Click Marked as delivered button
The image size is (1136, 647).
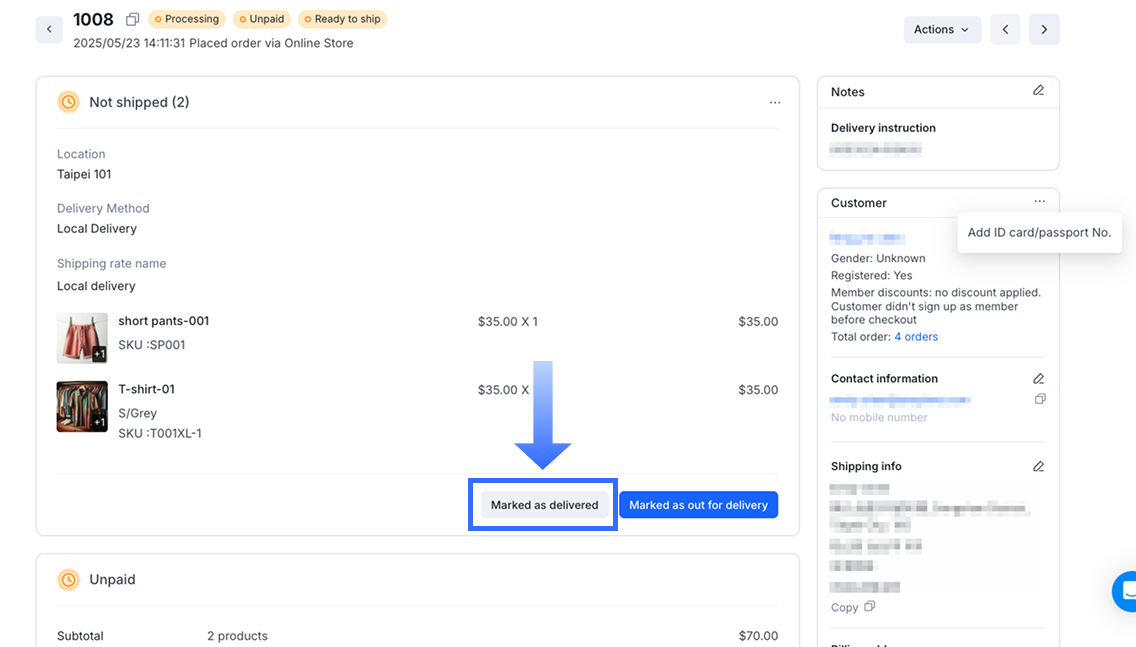pyautogui.click(x=544, y=505)
